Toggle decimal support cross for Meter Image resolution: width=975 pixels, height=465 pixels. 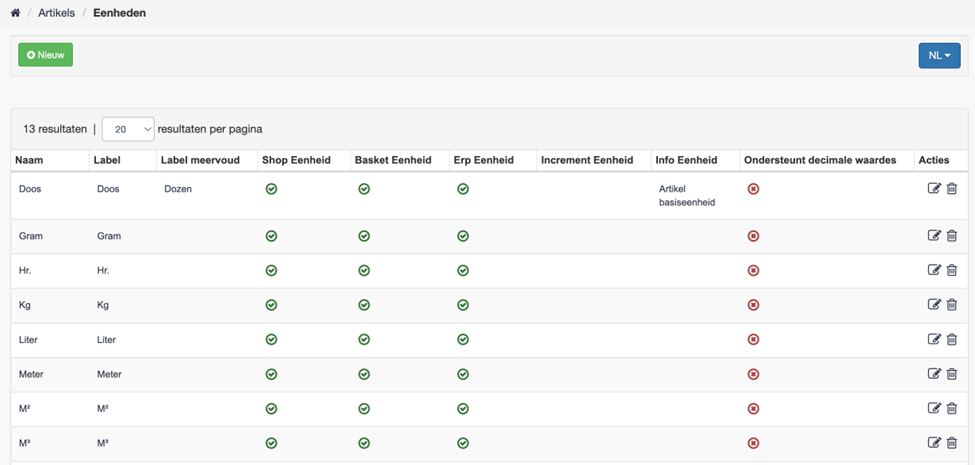coord(753,374)
